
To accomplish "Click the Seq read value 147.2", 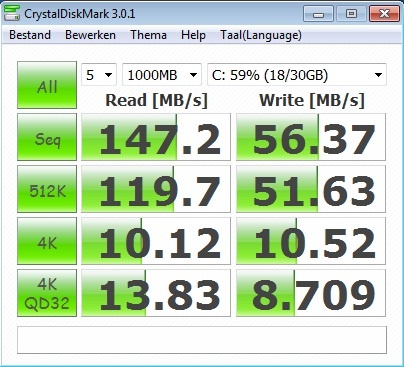I will click(156, 137).
